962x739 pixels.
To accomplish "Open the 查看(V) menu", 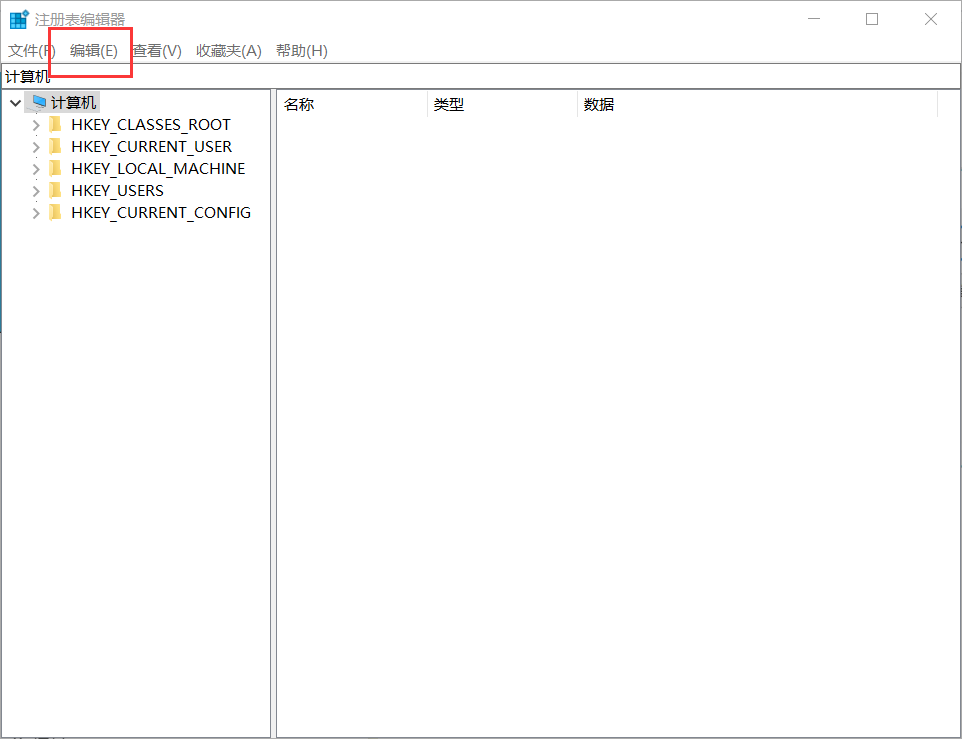I will (153, 50).
